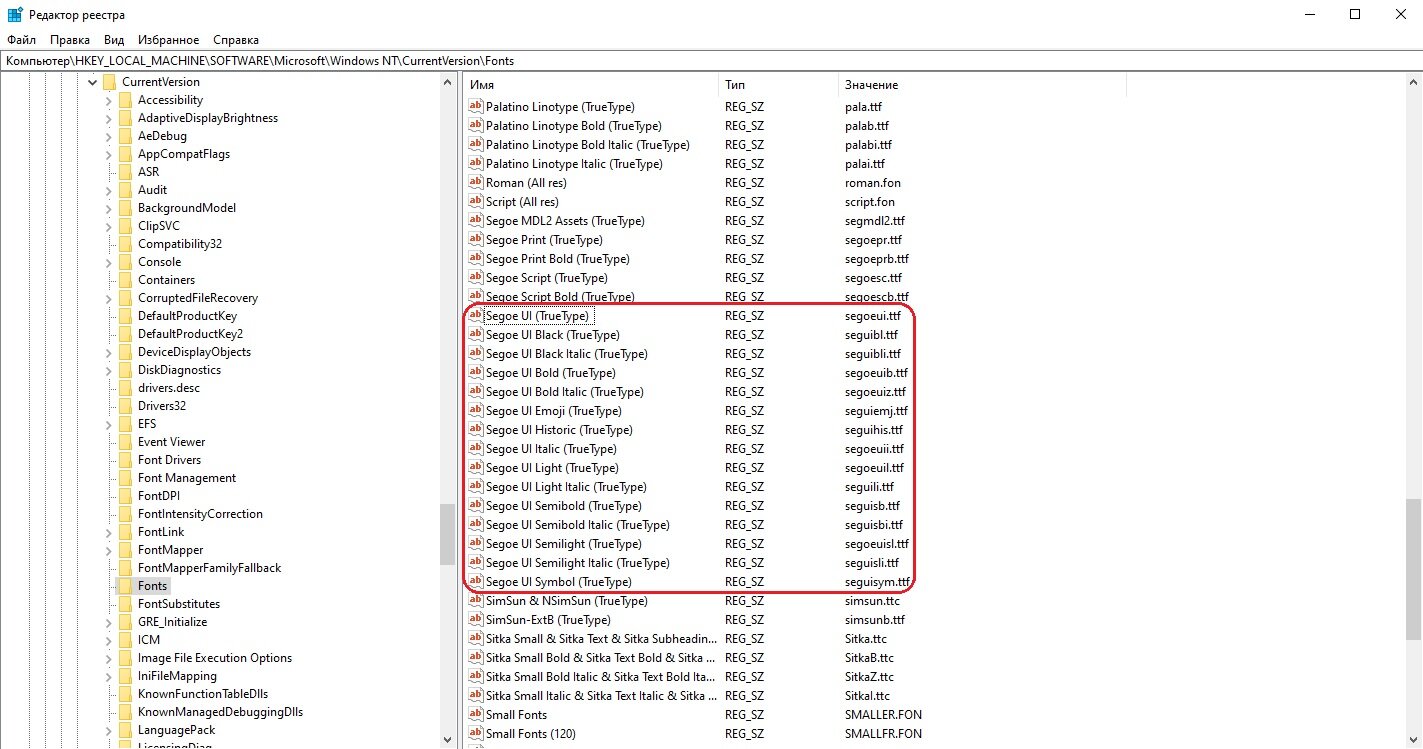
Task: Select the Image File Execution Options key
Action: [215, 658]
